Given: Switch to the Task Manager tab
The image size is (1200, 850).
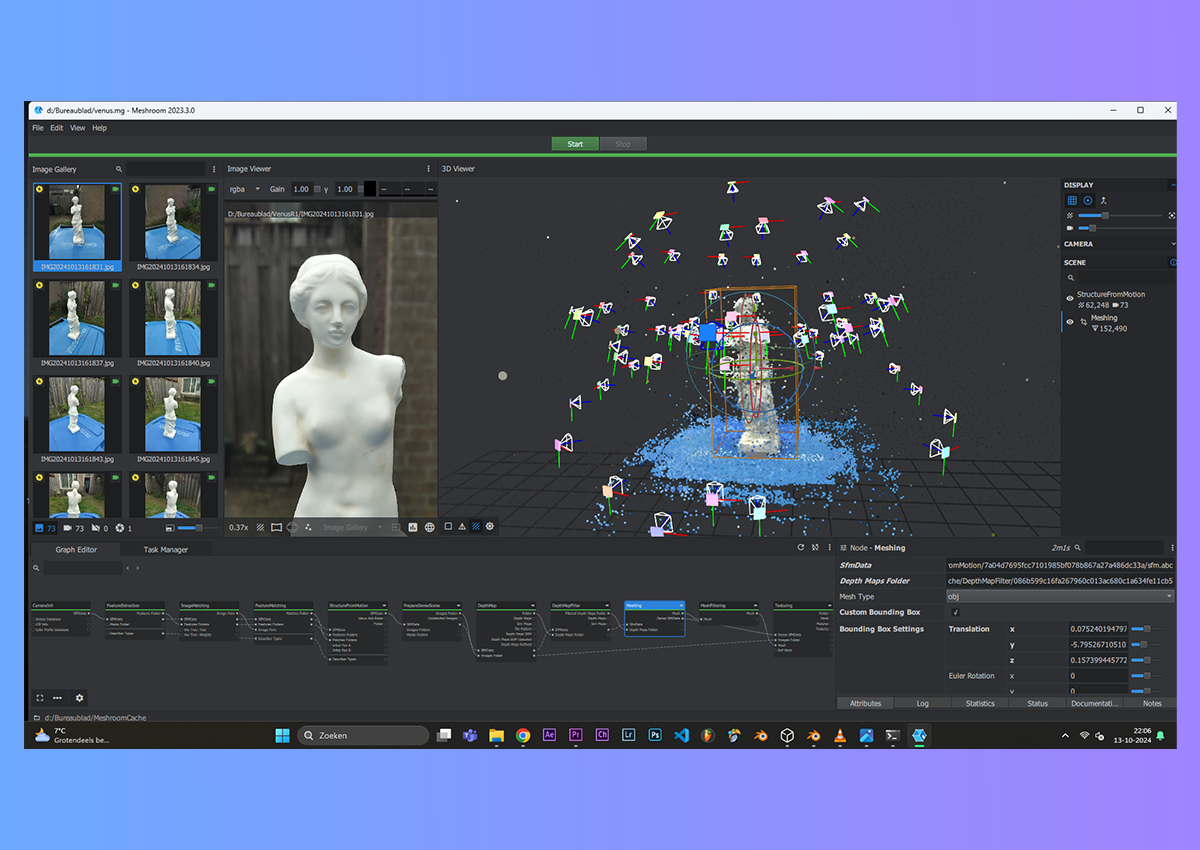Looking at the screenshot, I should (165, 549).
